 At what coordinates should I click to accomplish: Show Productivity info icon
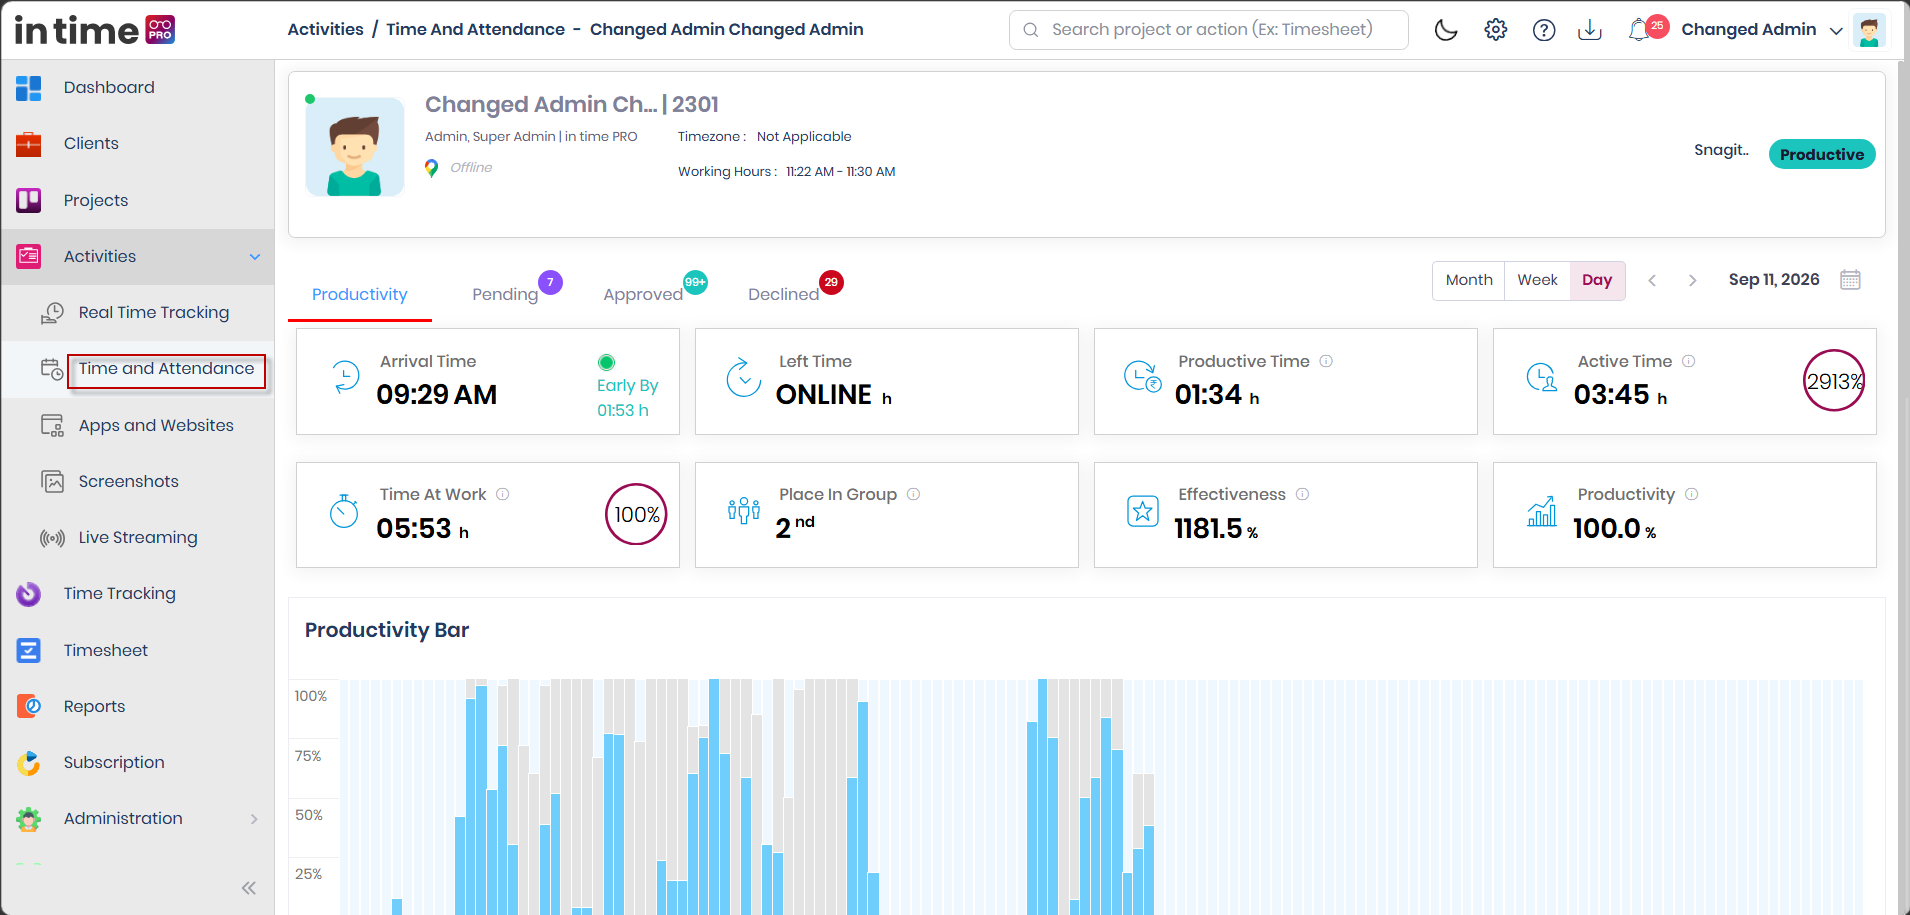[x=1691, y=494]
